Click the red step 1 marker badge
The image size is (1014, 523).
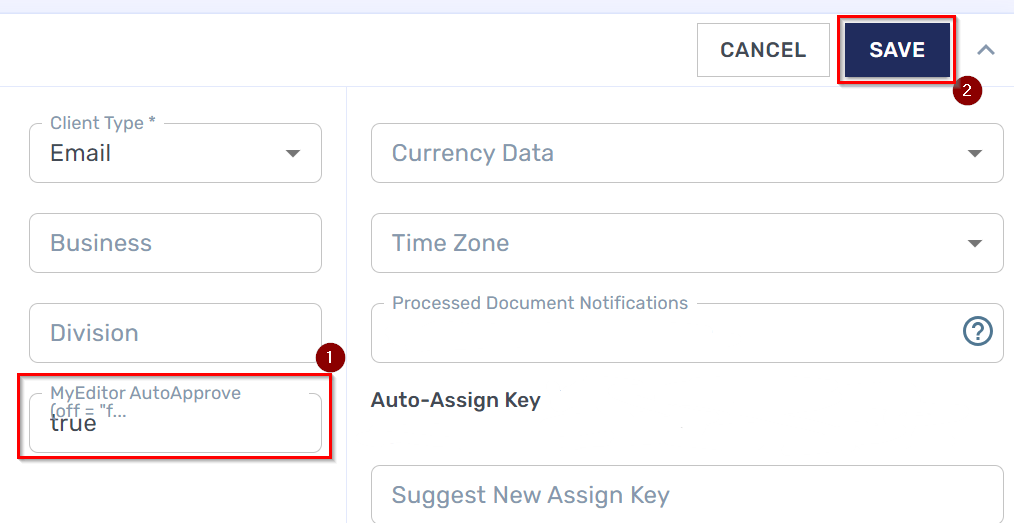tap(330, 358)
